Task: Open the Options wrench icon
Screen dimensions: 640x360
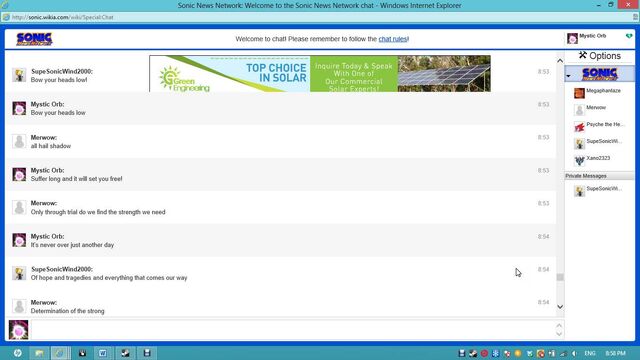Action: 582,55
